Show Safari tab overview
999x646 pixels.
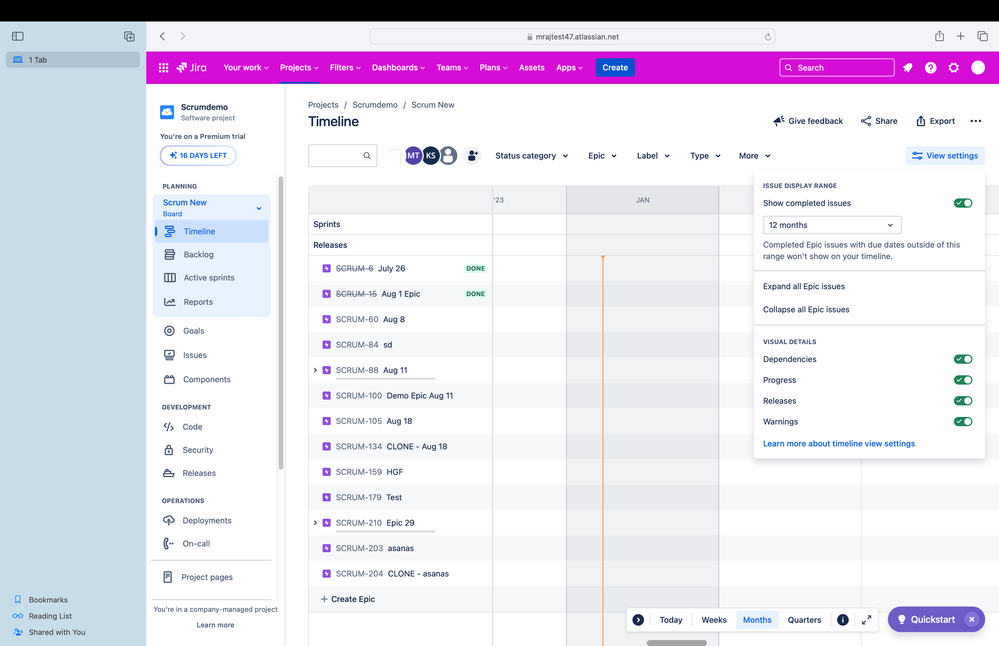pyautogui.click(x=982, y=36)
